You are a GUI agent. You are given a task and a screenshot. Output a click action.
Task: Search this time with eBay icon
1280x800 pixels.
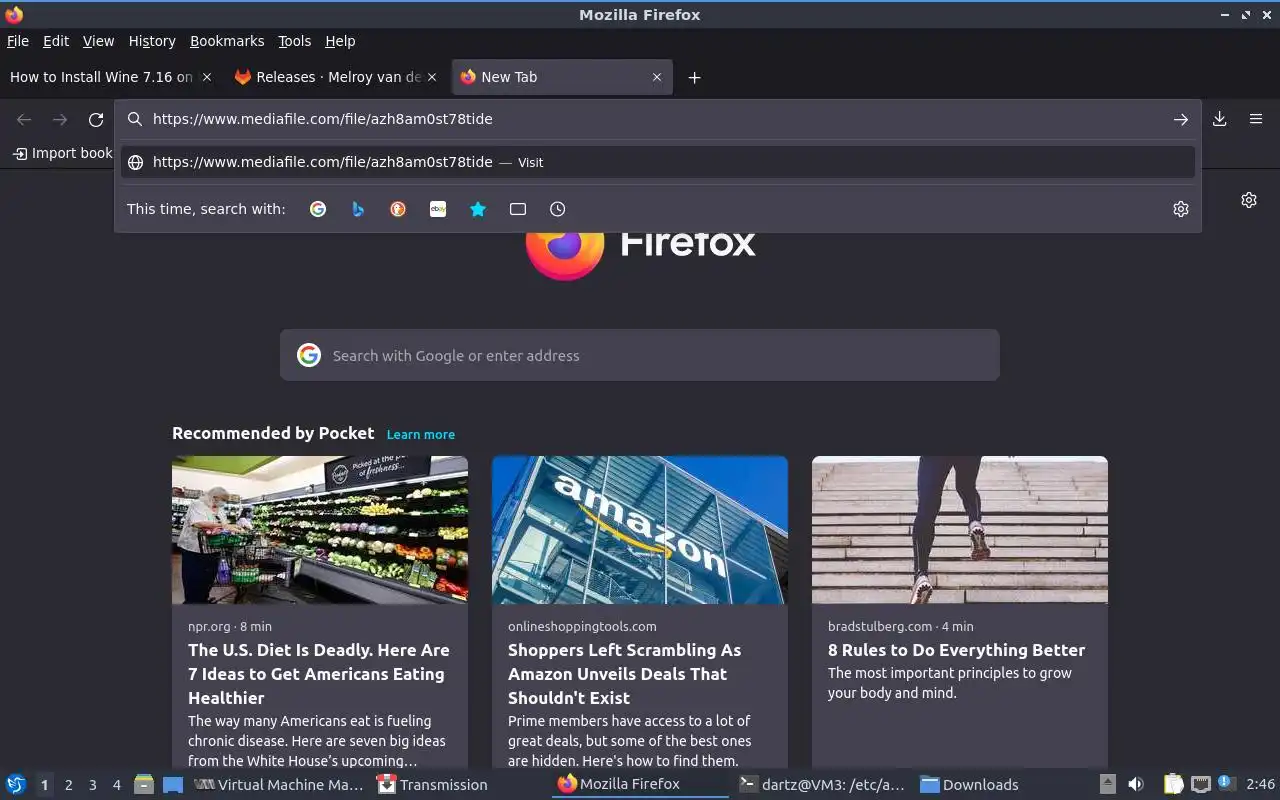438,209
